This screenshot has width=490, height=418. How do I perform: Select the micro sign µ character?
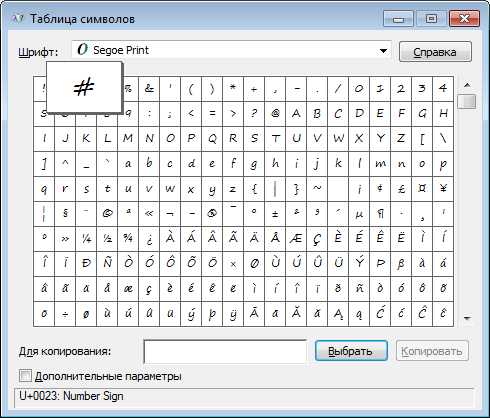(x=359, y=213)
